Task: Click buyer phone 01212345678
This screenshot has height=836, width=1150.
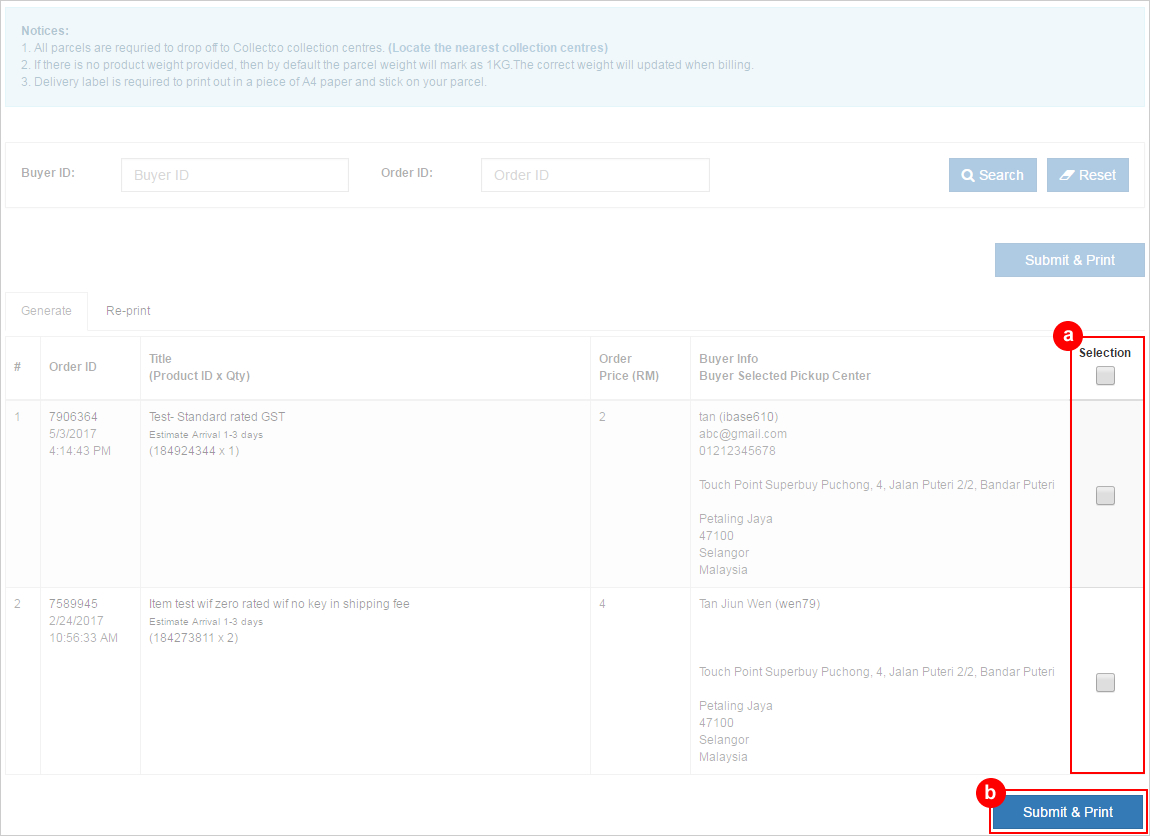Action: pyautogui.click(x=737, y=450)
